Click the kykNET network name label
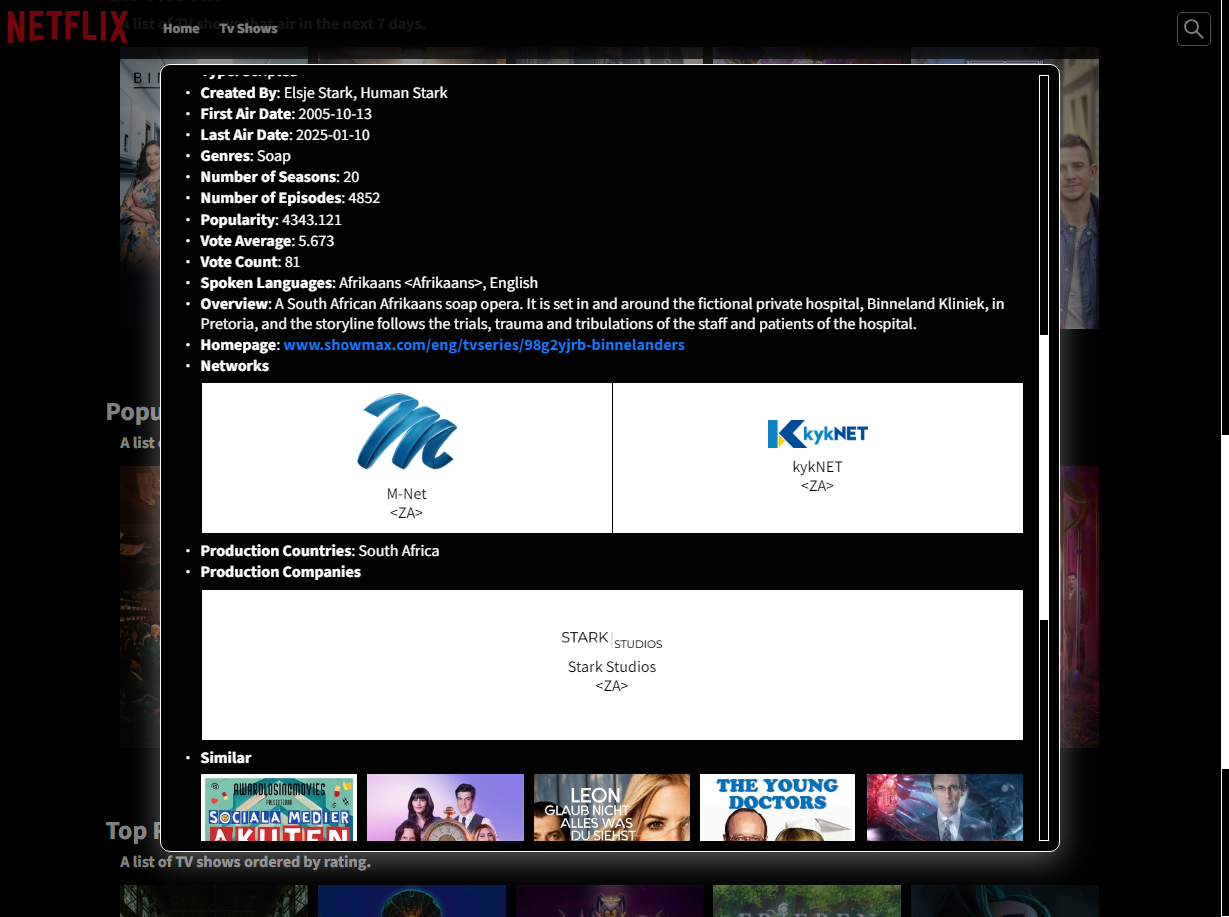This screenshot has height=917, width=1229. coord(817,467)
